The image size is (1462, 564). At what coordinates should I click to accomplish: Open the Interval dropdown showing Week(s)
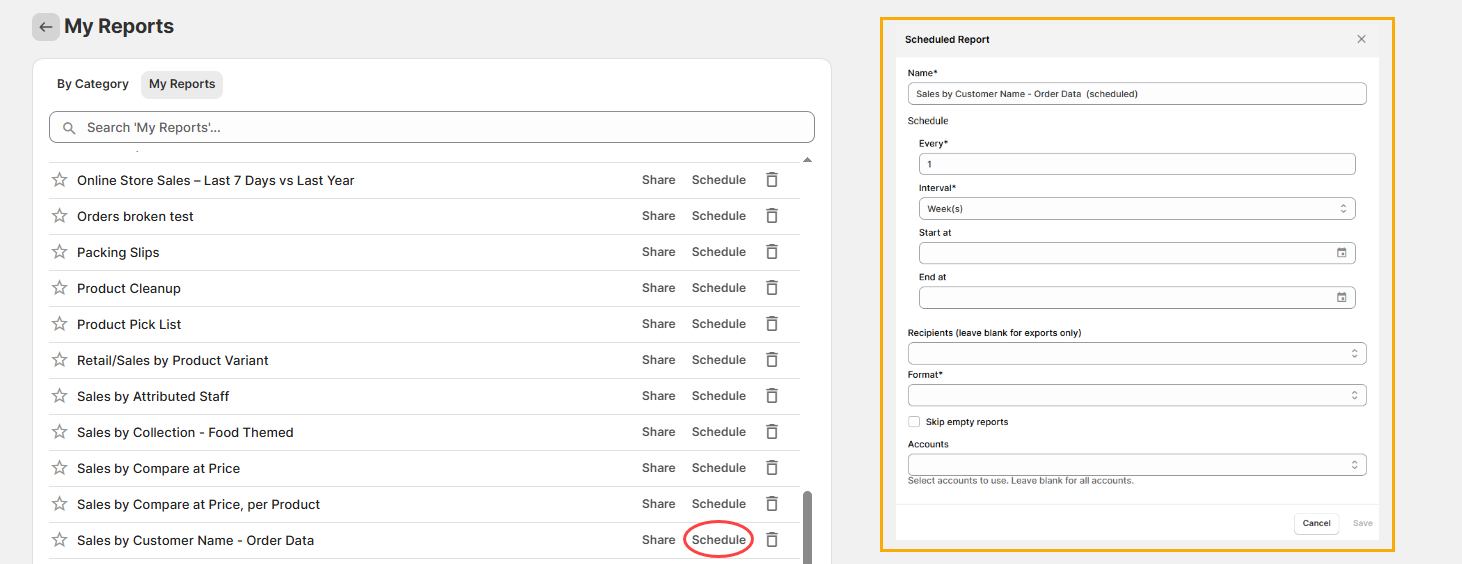tap(1136, 209)
